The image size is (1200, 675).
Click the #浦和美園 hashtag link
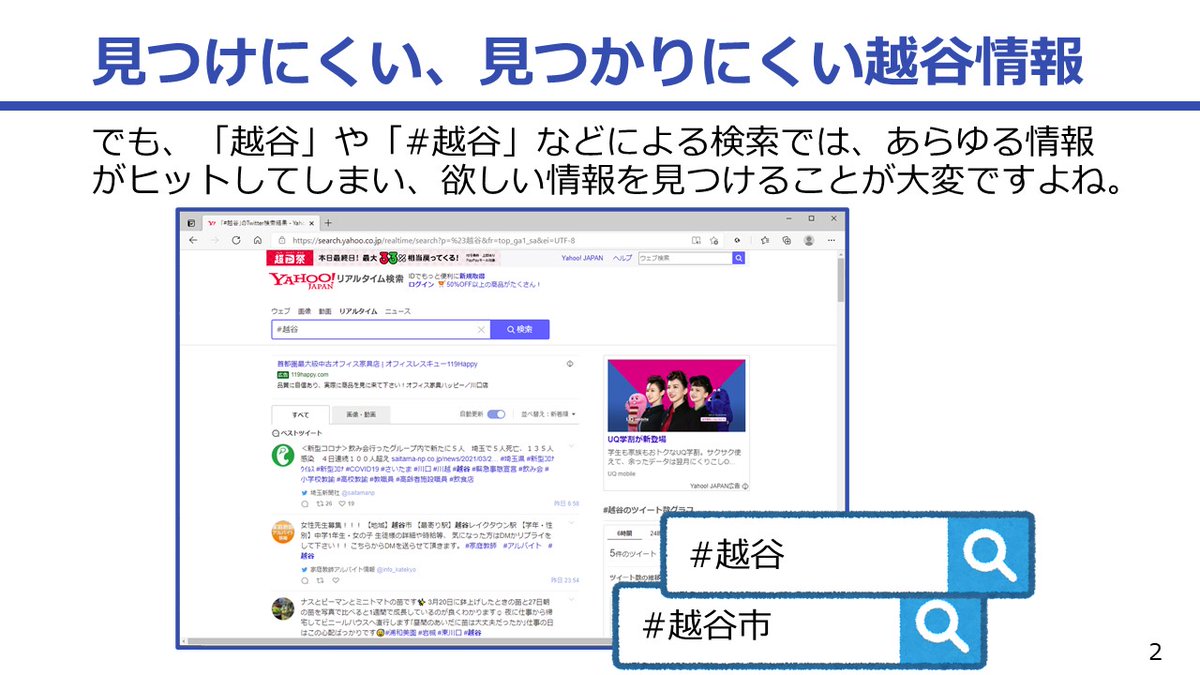[399, 631]
